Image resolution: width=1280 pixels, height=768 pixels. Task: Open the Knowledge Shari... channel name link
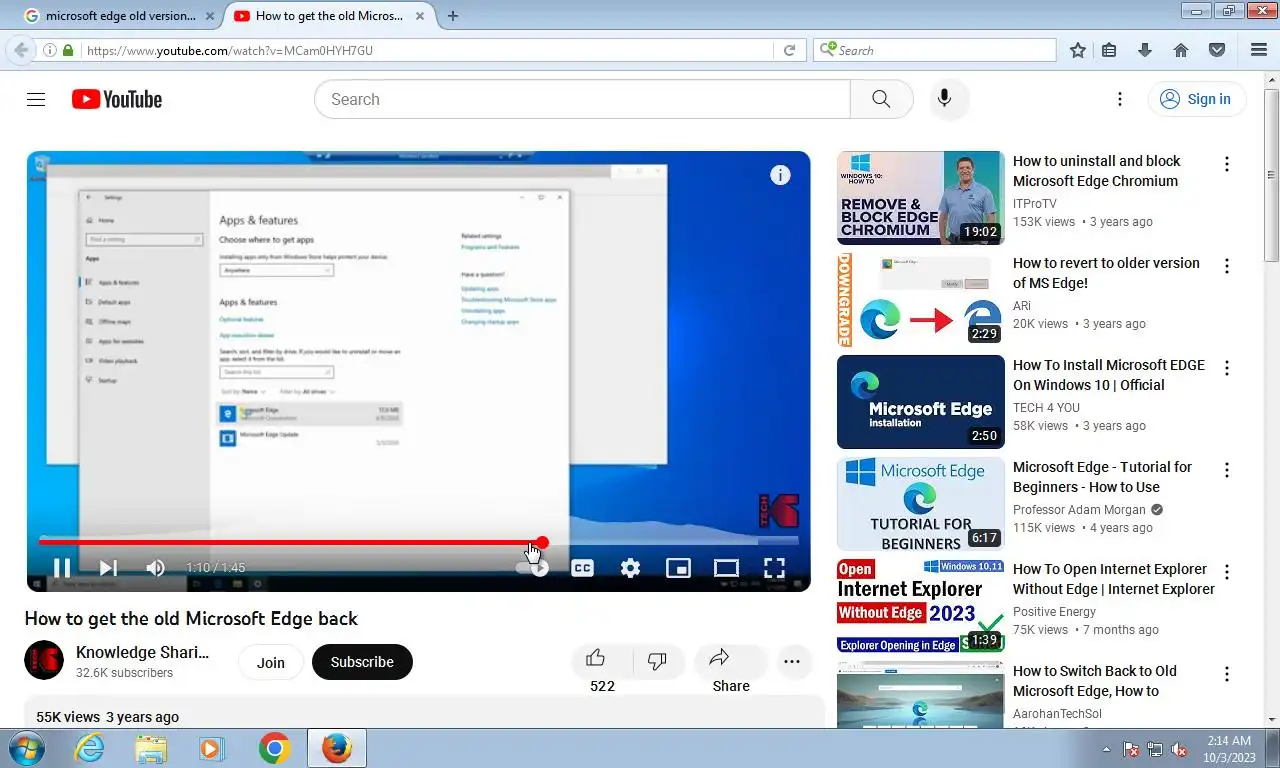point(142,652)
